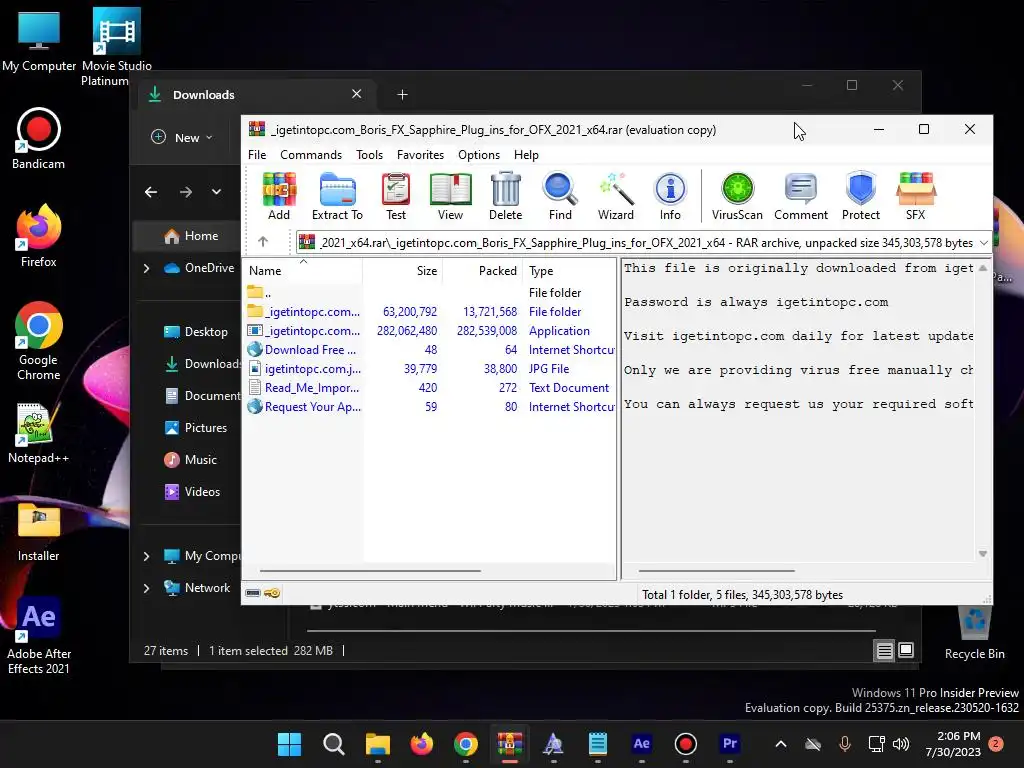Expand OneDrive in Explorer sidebar
This screenshot has width=1024, height=768.
(146, 268)
